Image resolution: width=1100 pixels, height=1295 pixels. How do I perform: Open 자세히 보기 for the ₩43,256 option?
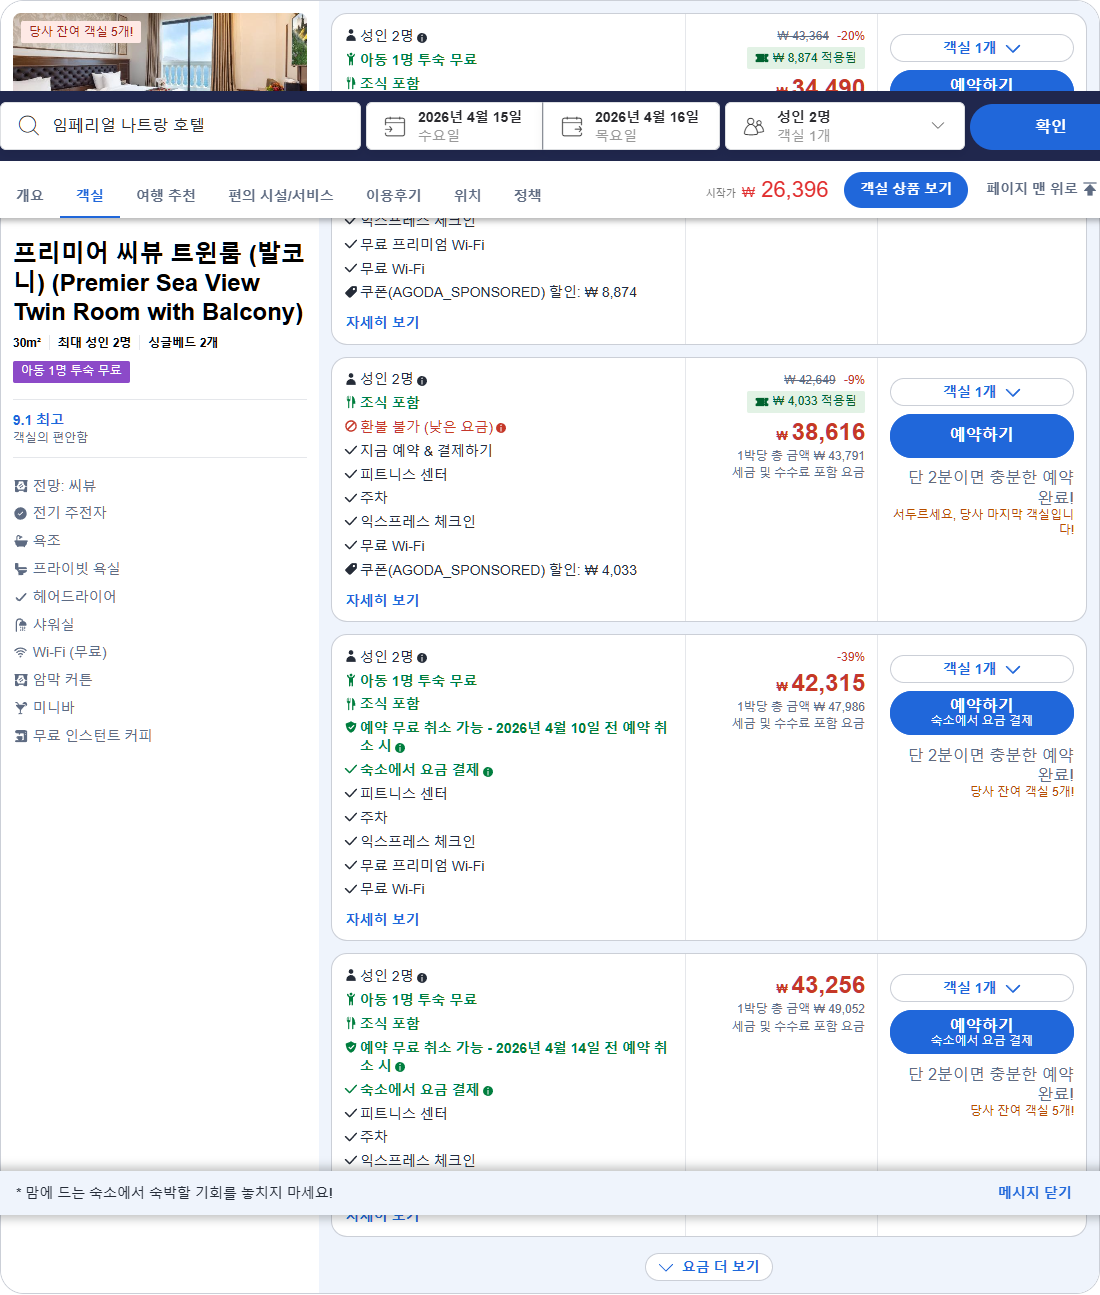click(x=382, y=1214)
